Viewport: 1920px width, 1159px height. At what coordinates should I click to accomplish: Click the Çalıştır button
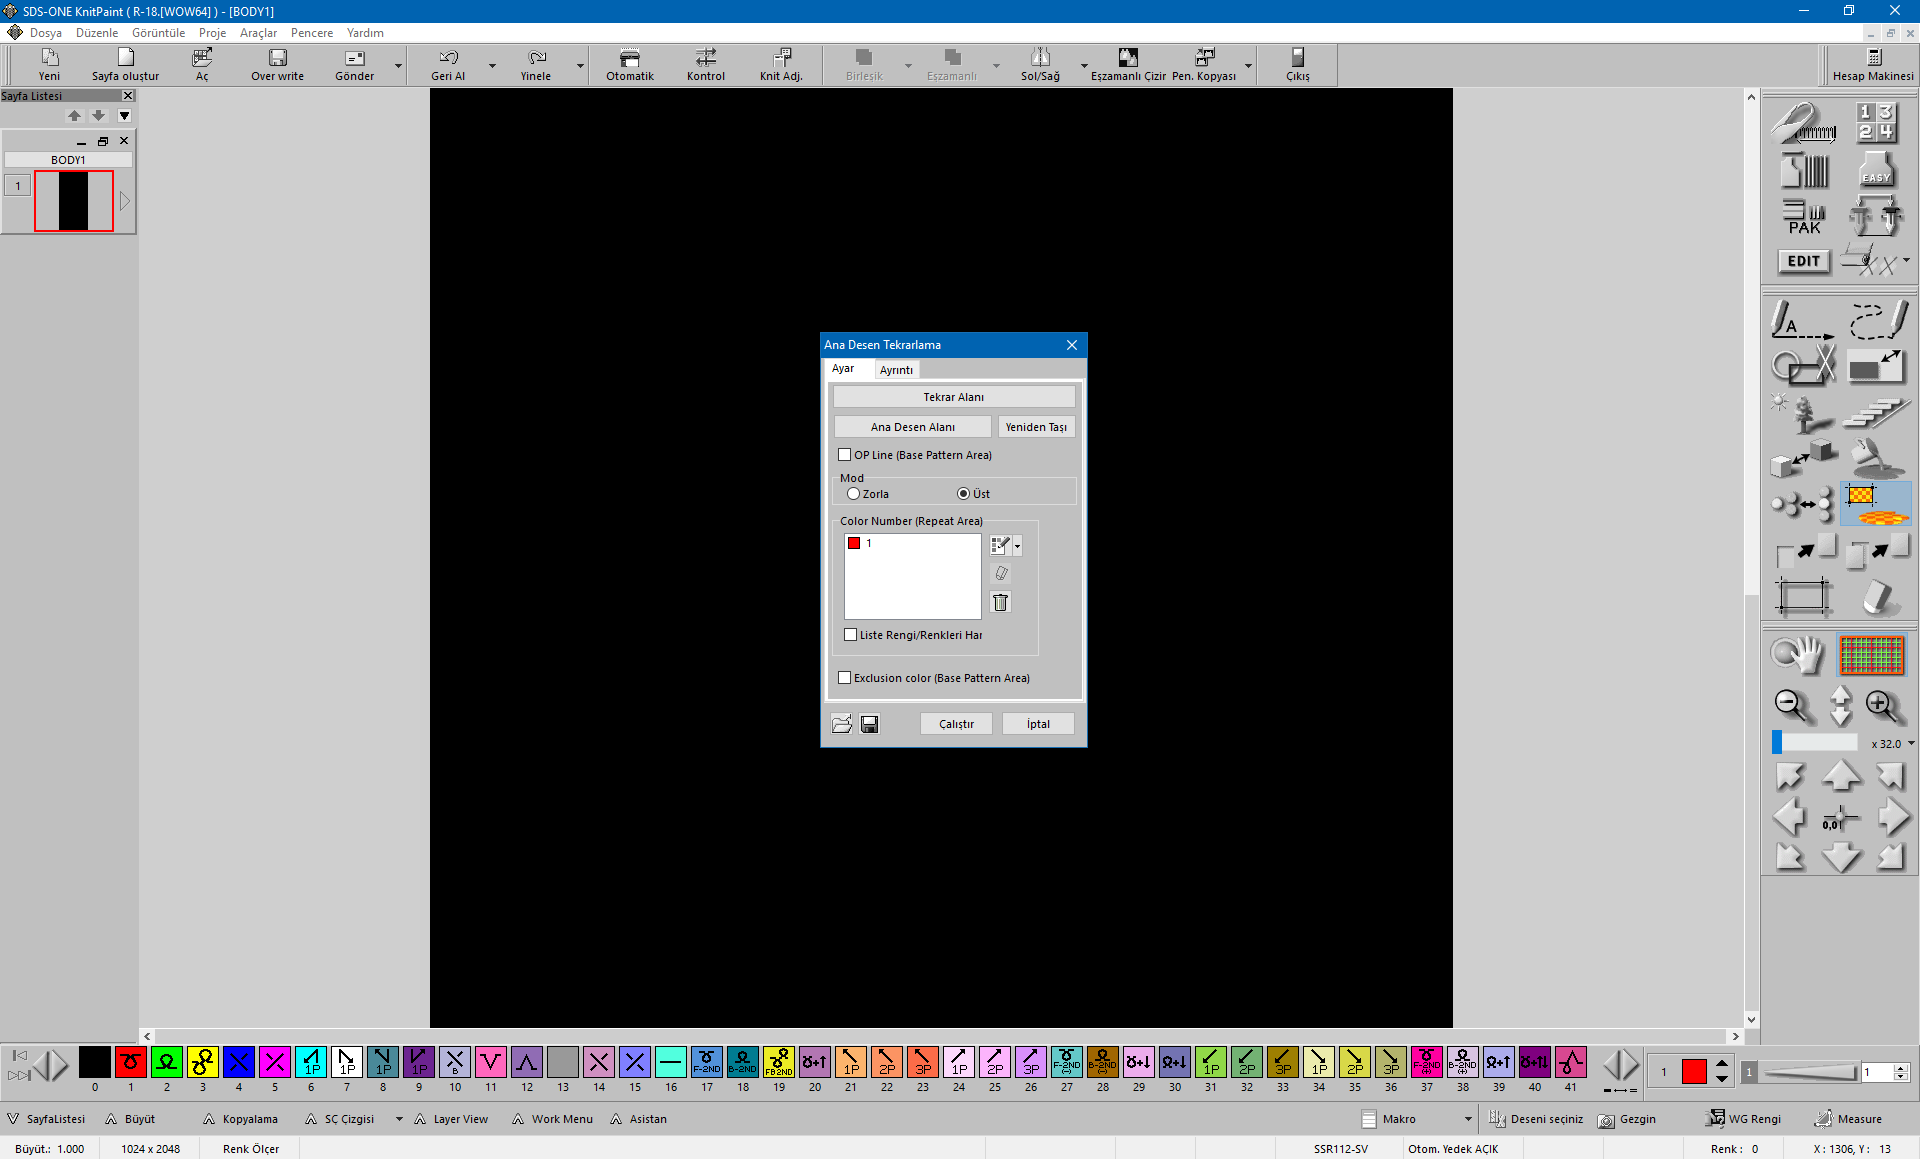pyautogui.click(x=956, y=724)
